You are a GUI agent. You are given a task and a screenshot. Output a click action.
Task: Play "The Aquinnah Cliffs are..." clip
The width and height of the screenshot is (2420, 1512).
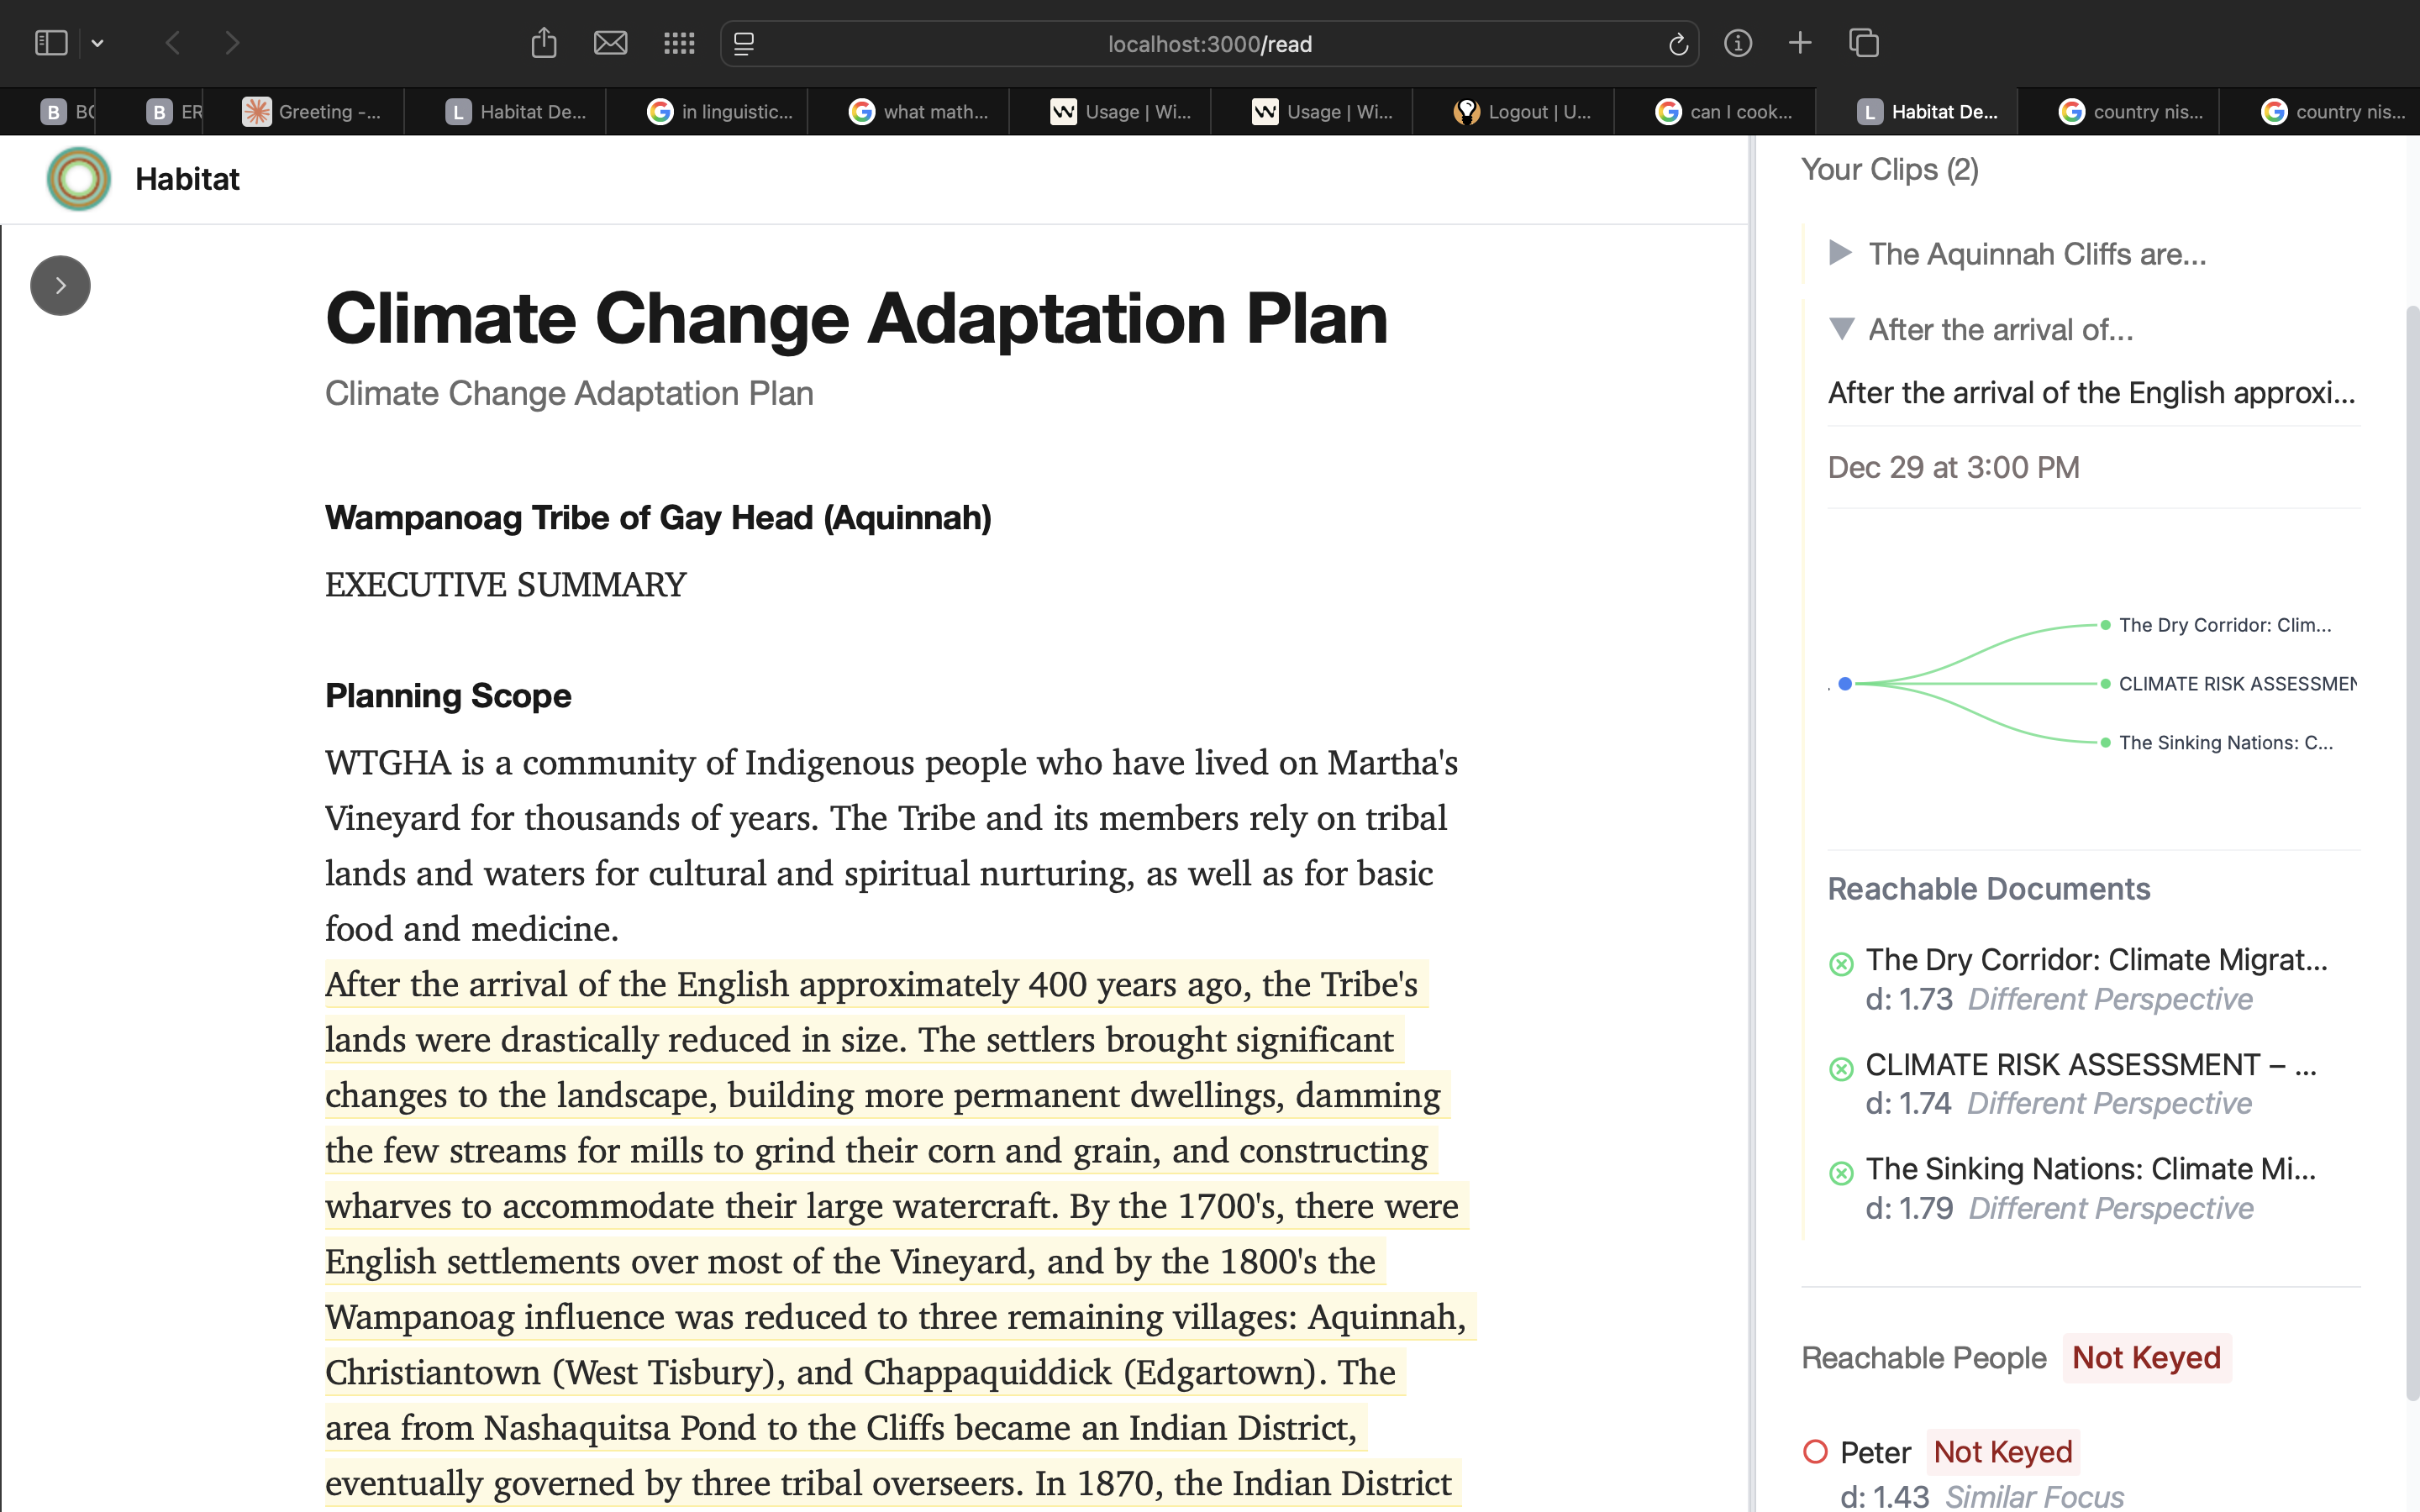click(x=1840, y=253)
